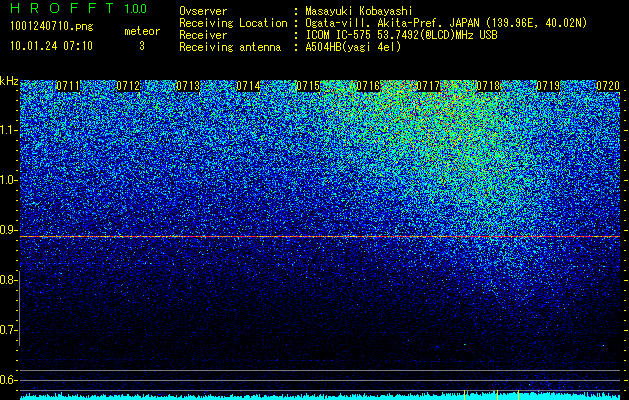Click the 0719 time marker
Image resolution: width=629 pixels, height=400 pixels.
click(548, 86)
